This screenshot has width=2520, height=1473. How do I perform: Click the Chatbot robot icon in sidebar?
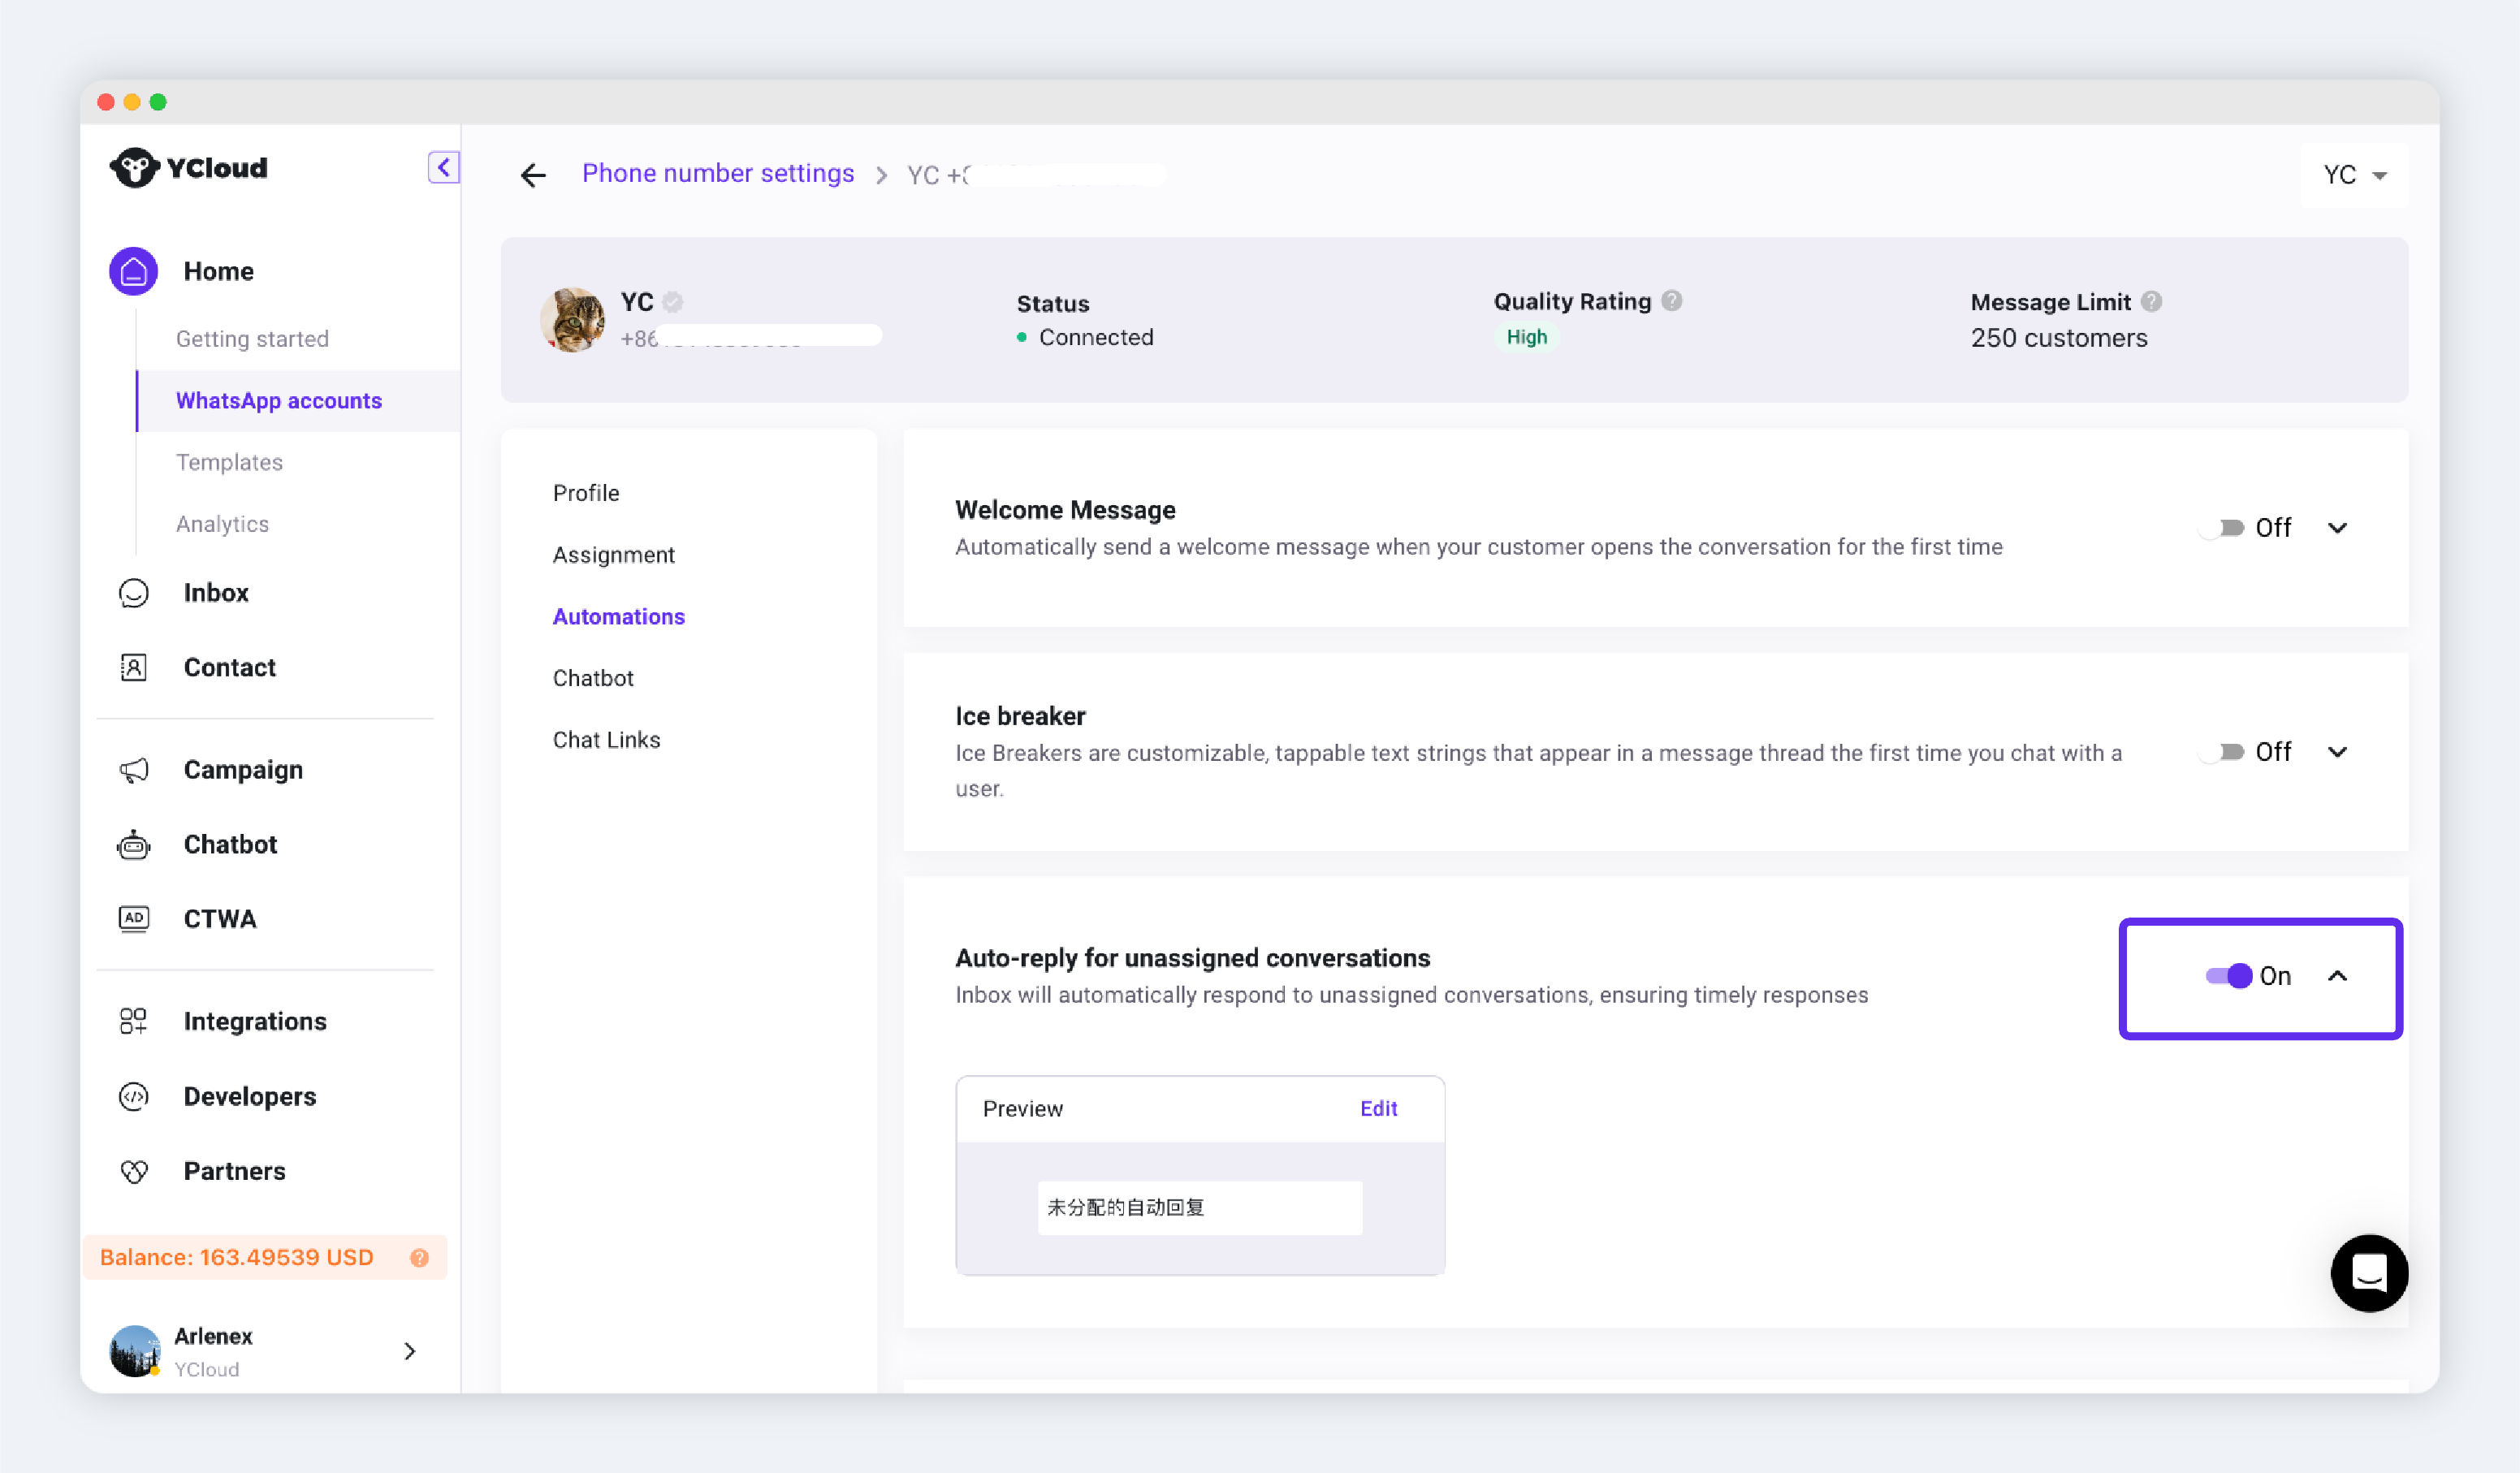pos(133,845)
